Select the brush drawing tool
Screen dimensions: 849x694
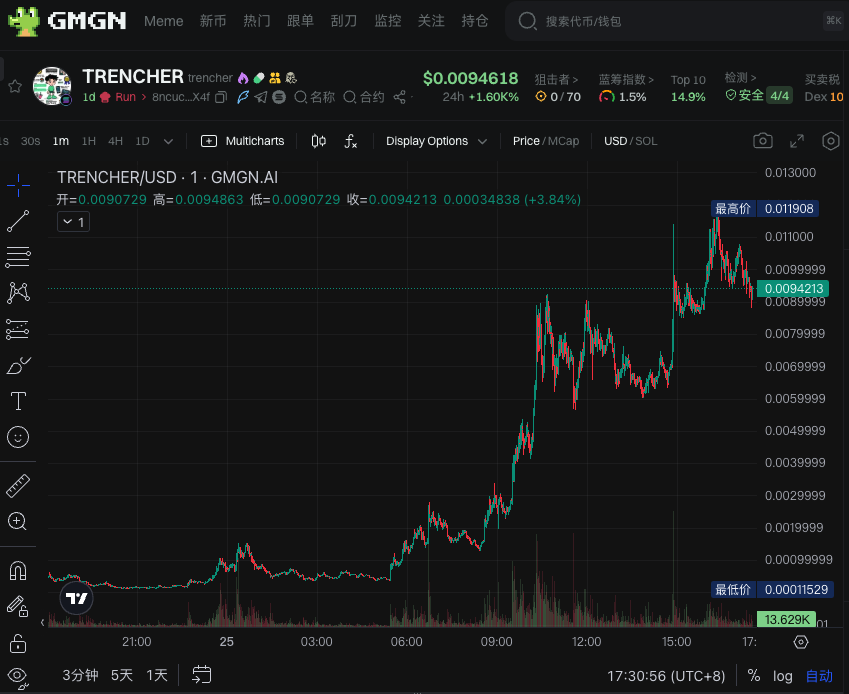18,365
